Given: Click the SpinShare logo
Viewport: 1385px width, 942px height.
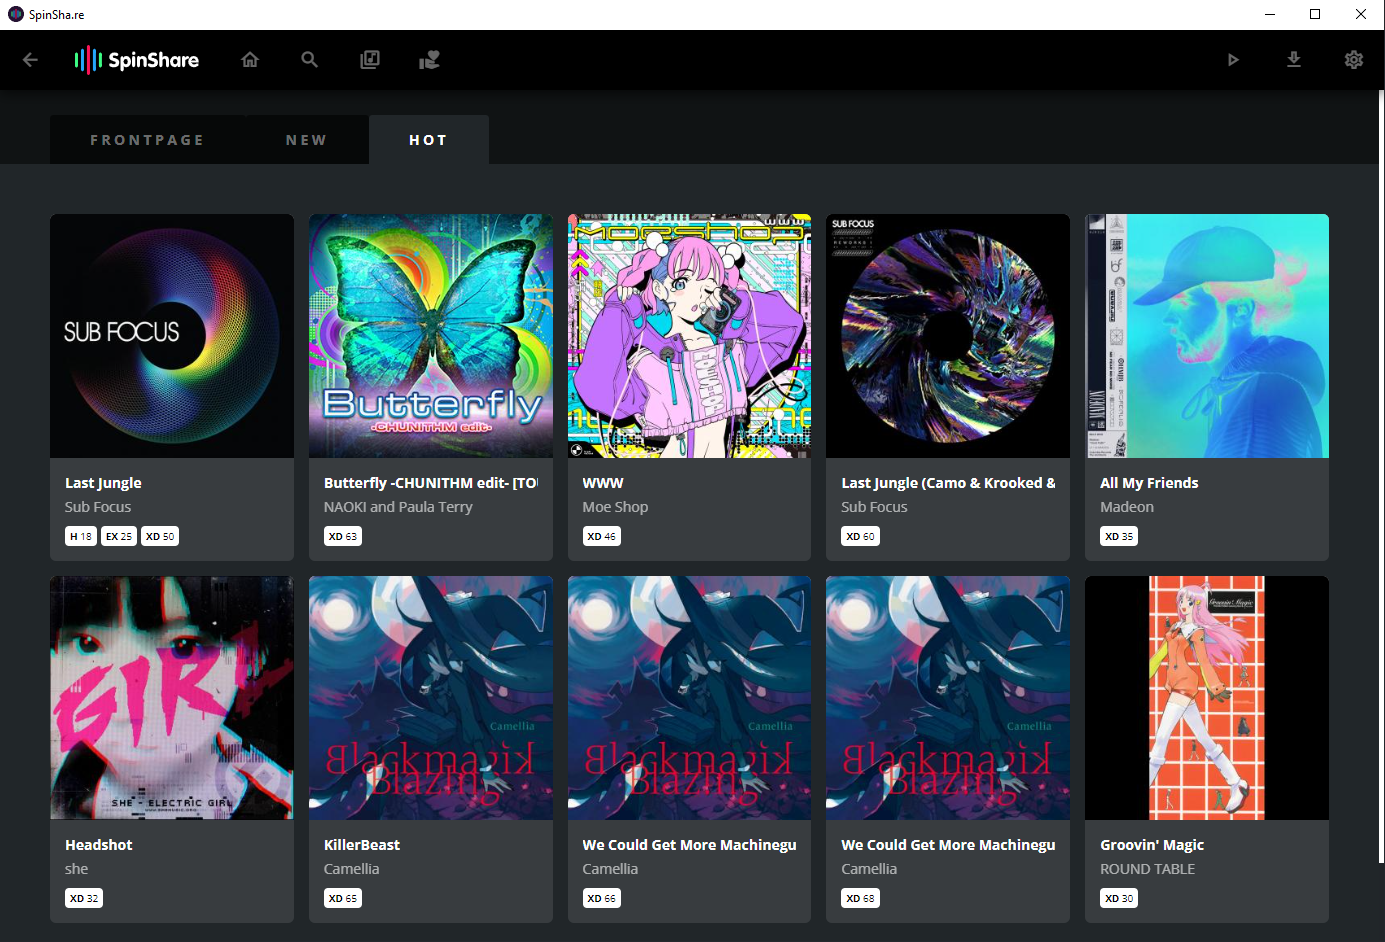Looking at the screenshot, I should [x=137, y=60].
